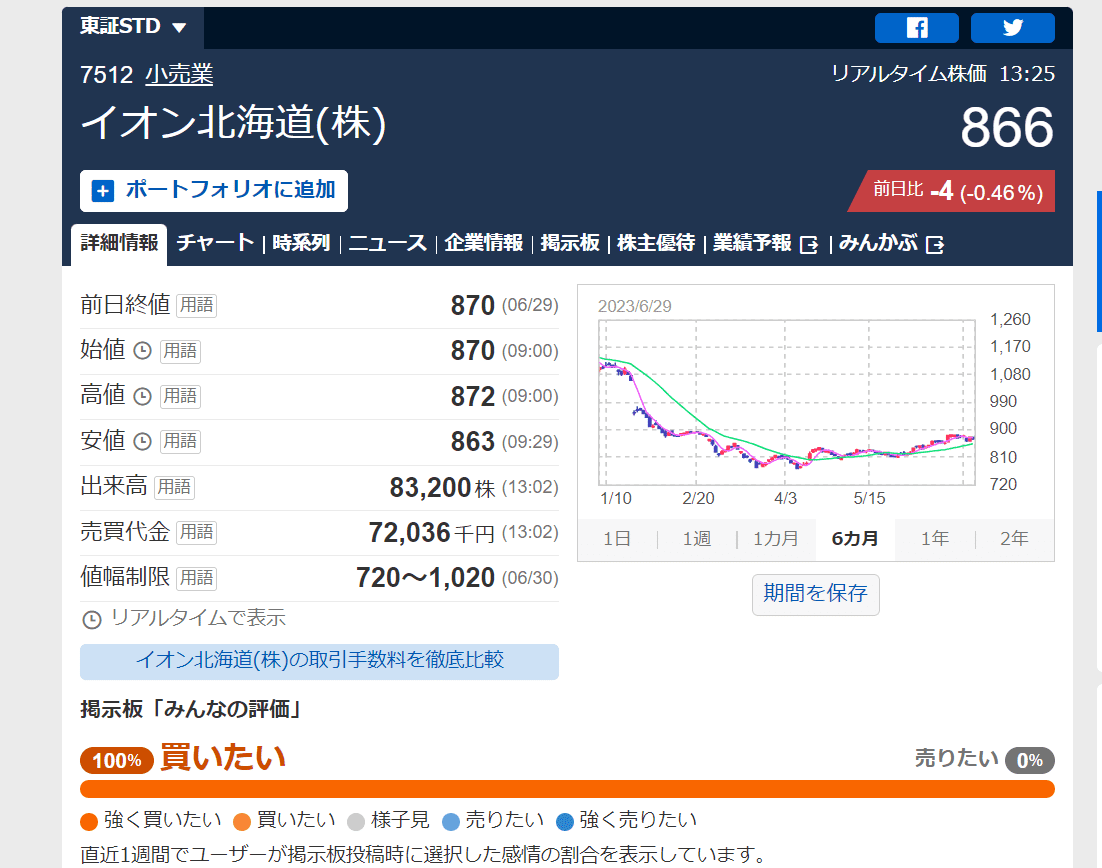The width and height of the screenshot is (1102, 868).
Task: Click the light-orange 買いたい legend dot
Action: click(242, 822)
